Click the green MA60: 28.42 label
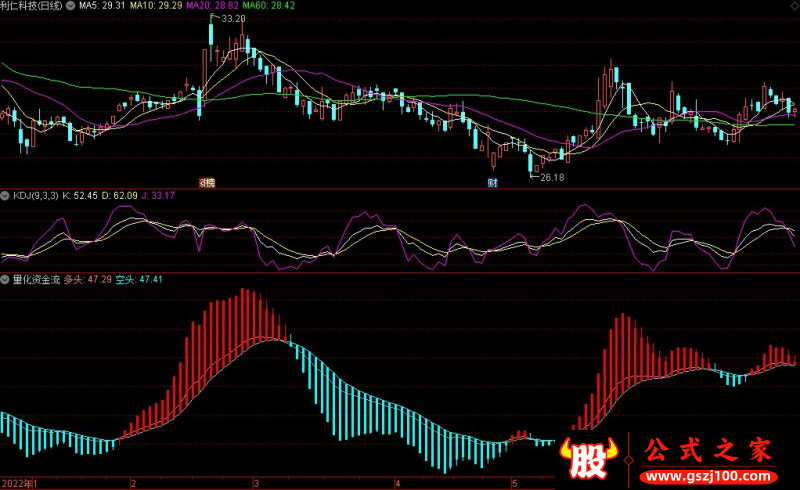Viewport: 800px width, 490px height. 268,6
